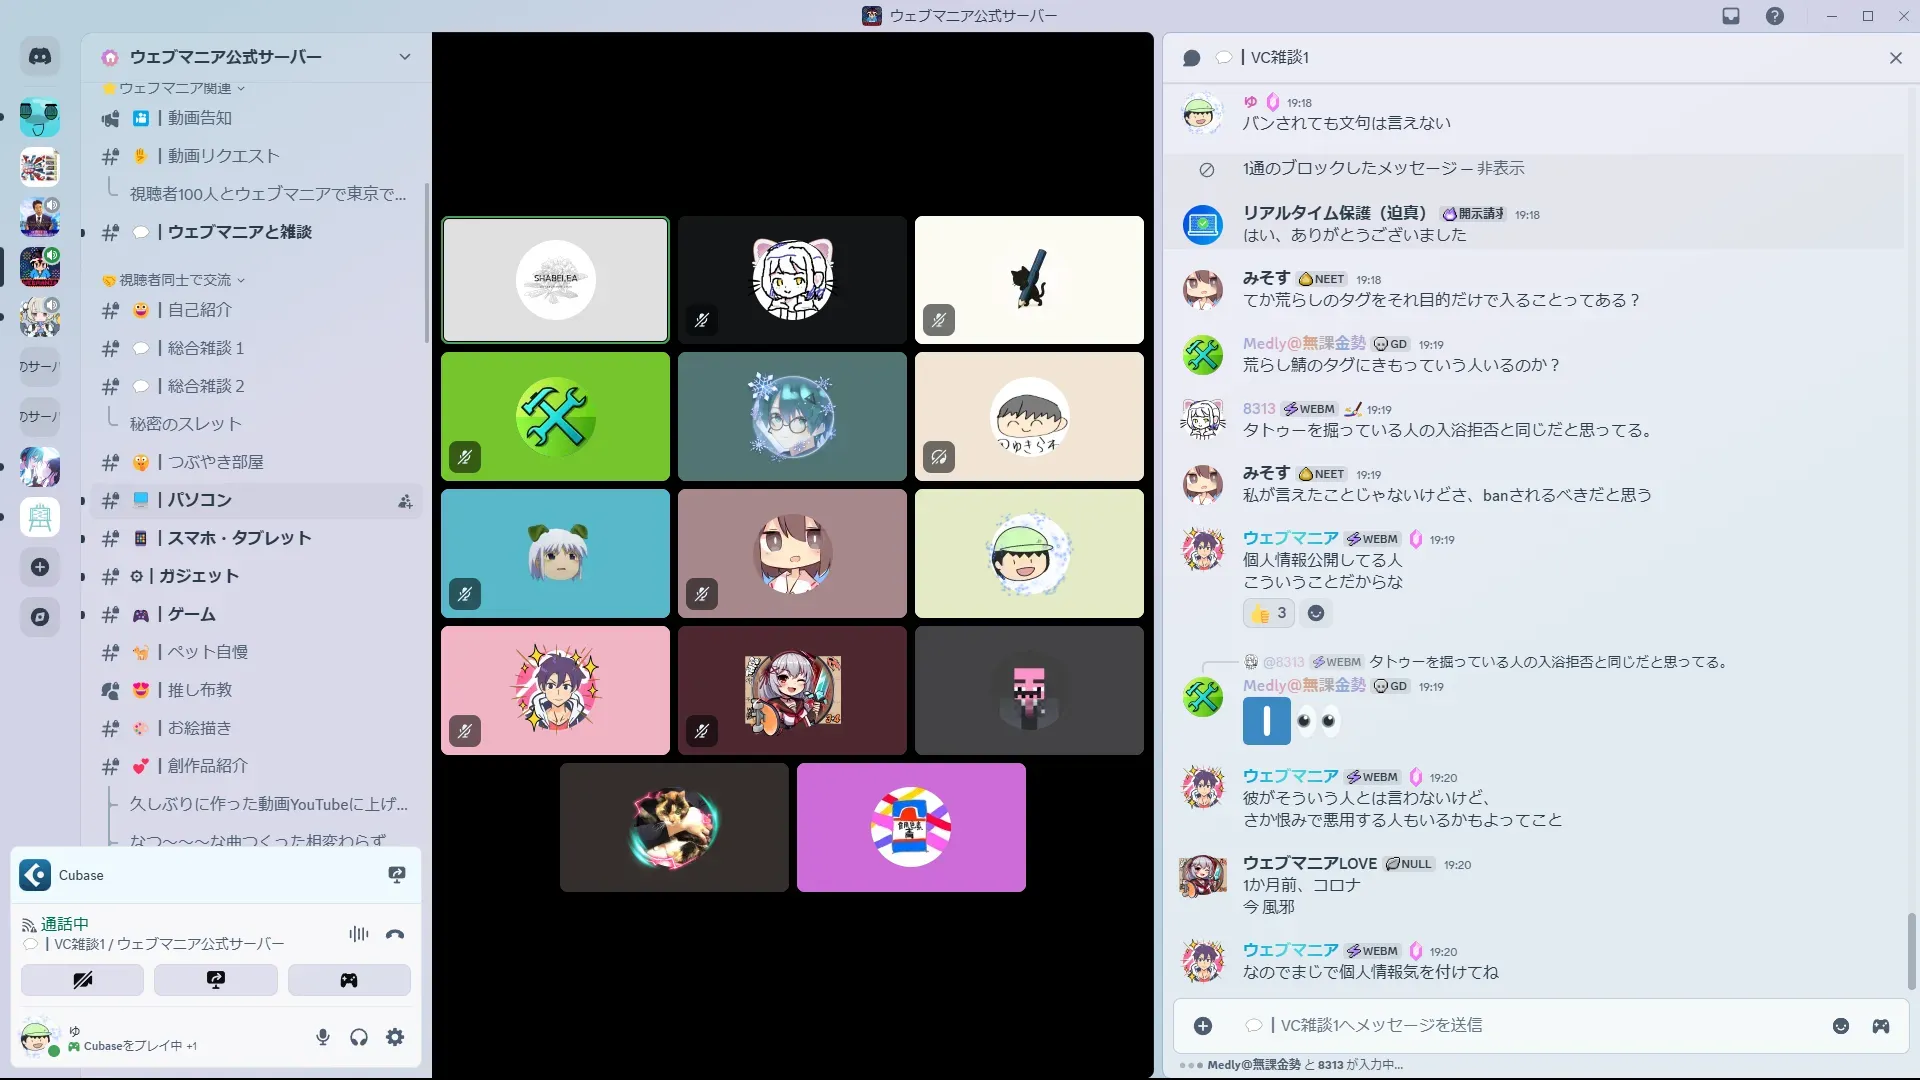Image resolution: width=1920 pixels, height=1080 pixels.
Task: Open ウェブマニア公式サーバー server dropdown menu
Action: coord(404,57)
